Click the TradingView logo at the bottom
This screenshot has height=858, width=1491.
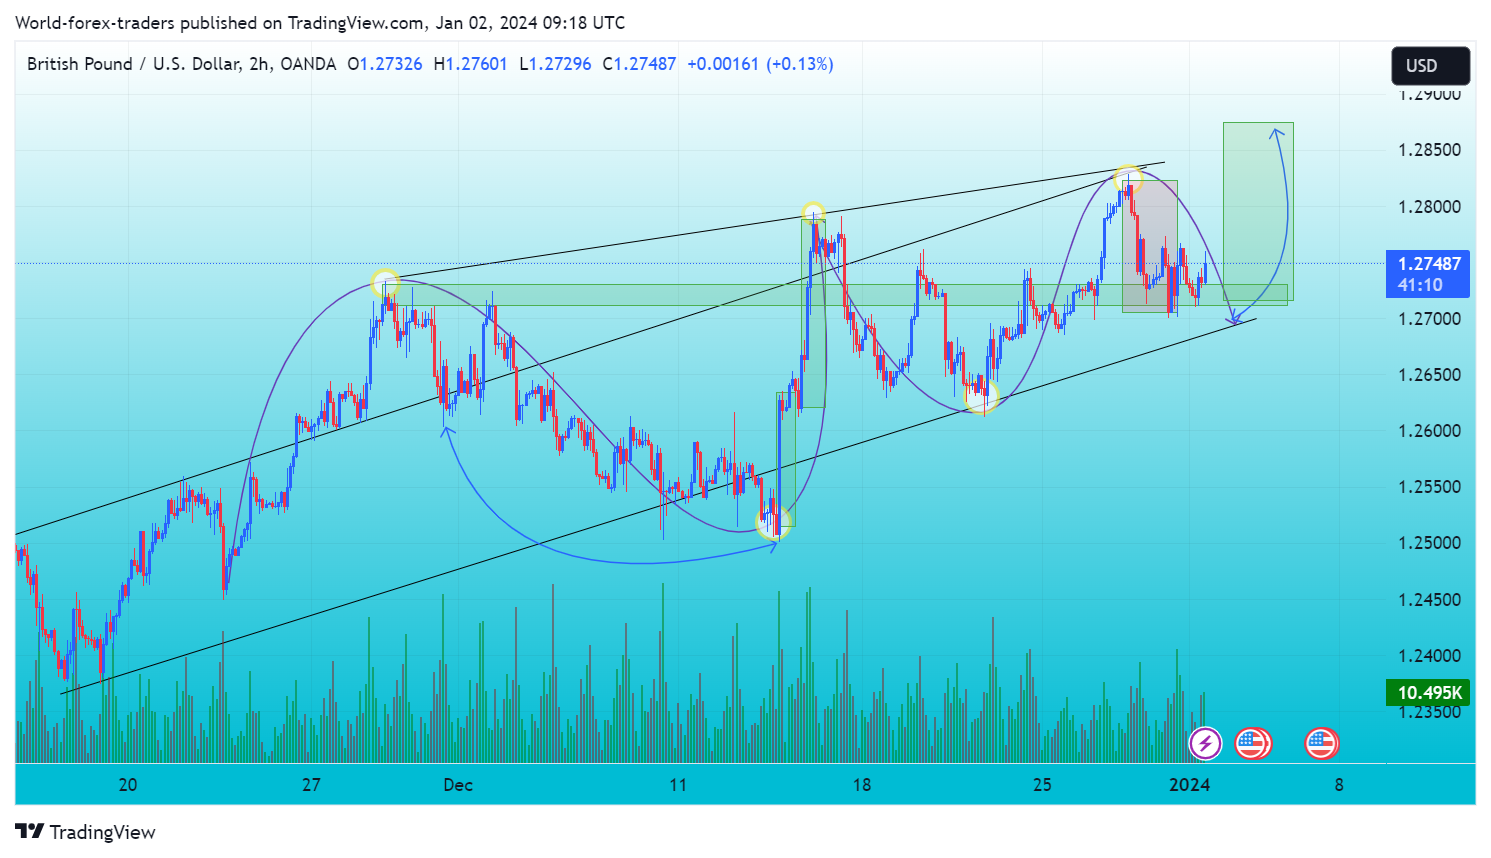86,832
